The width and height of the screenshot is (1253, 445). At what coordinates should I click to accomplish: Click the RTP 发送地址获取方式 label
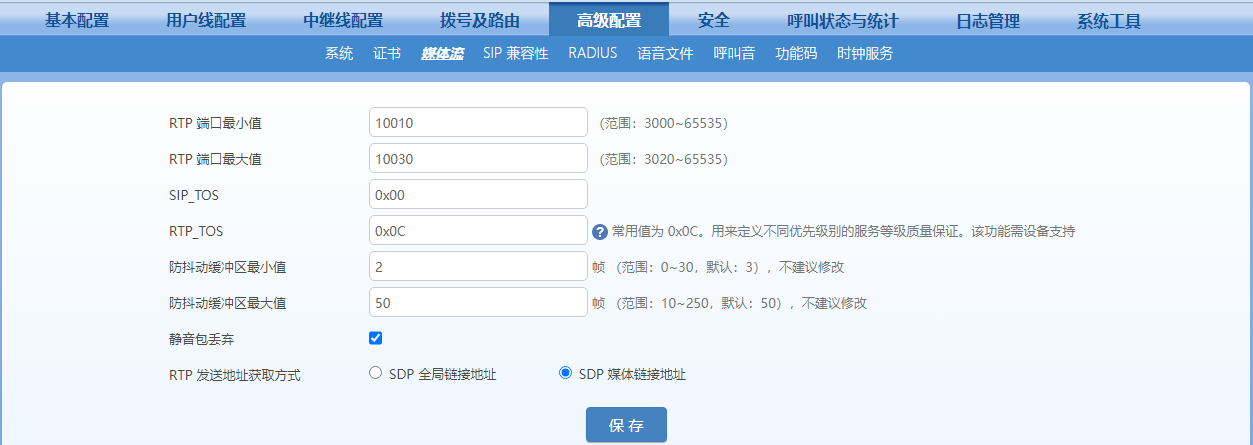[235, 375]
